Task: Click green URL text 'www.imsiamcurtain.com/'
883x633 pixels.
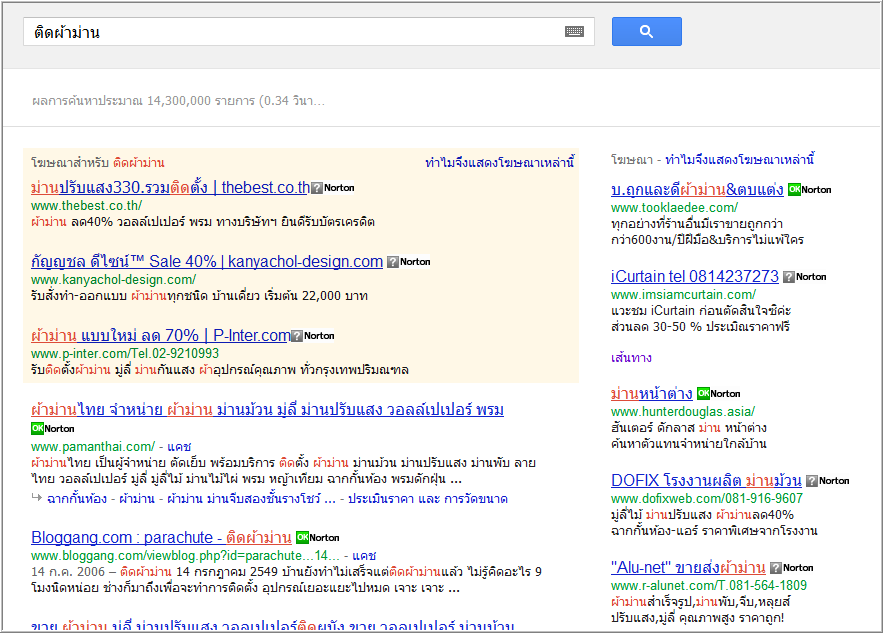Action: (x=684, y=295)
